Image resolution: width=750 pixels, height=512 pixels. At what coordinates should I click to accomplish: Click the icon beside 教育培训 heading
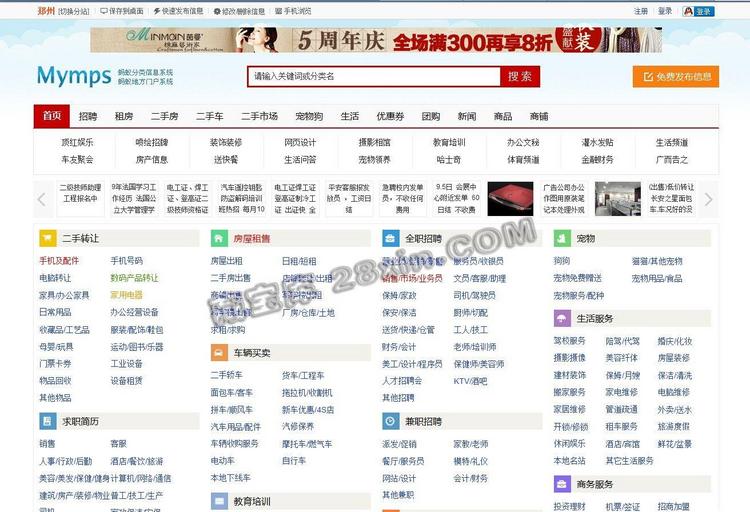219,501
